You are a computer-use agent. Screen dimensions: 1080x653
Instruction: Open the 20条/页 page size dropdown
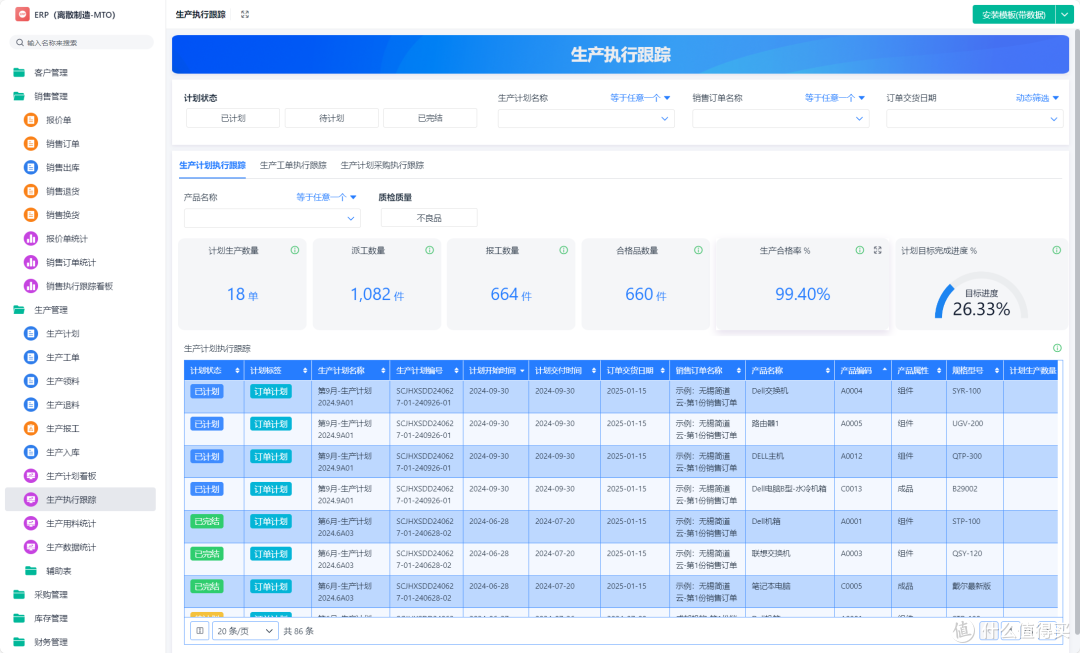coord(245,631)
